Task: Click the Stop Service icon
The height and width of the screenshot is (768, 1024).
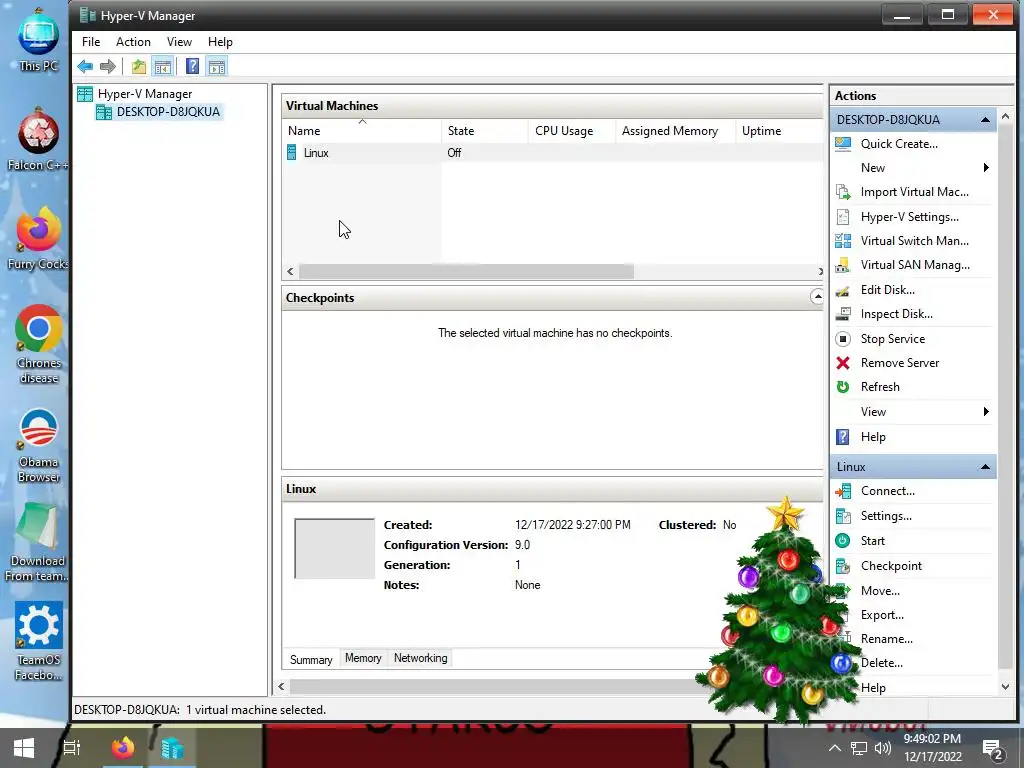Action: tap(843, 339)
